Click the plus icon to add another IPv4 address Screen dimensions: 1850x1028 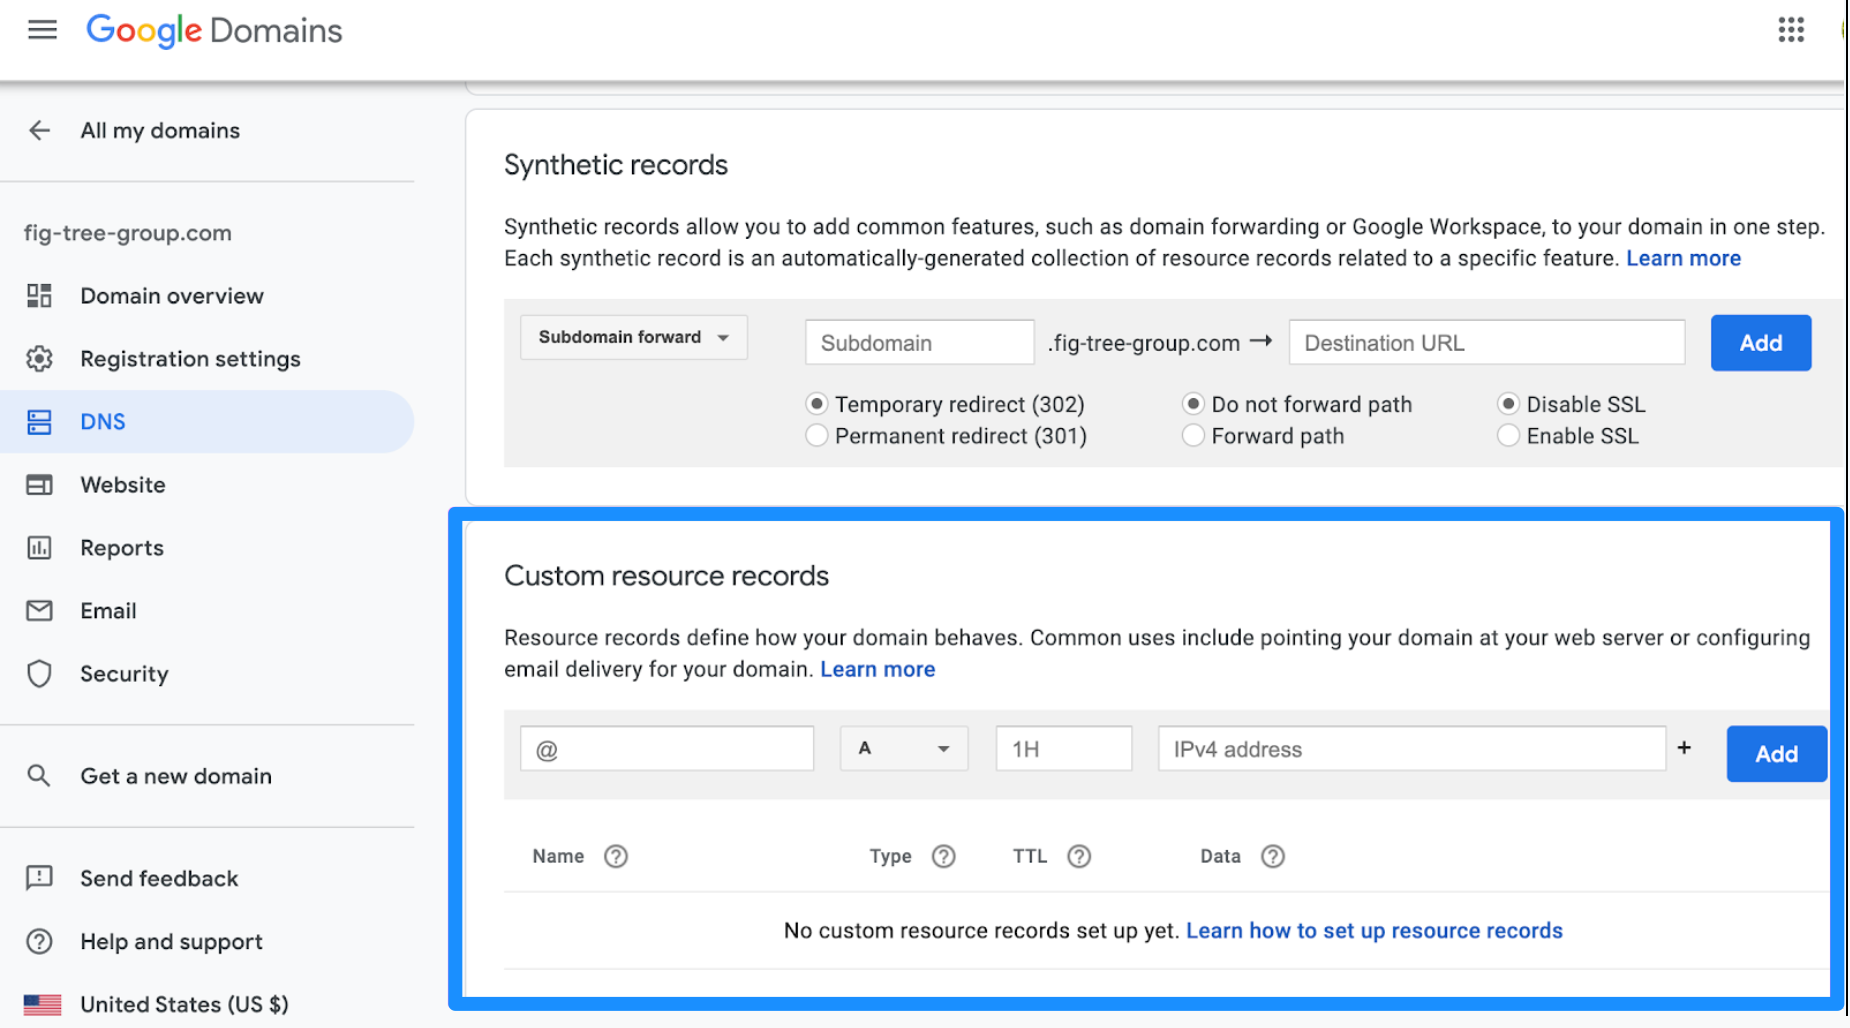point(1684,748)
